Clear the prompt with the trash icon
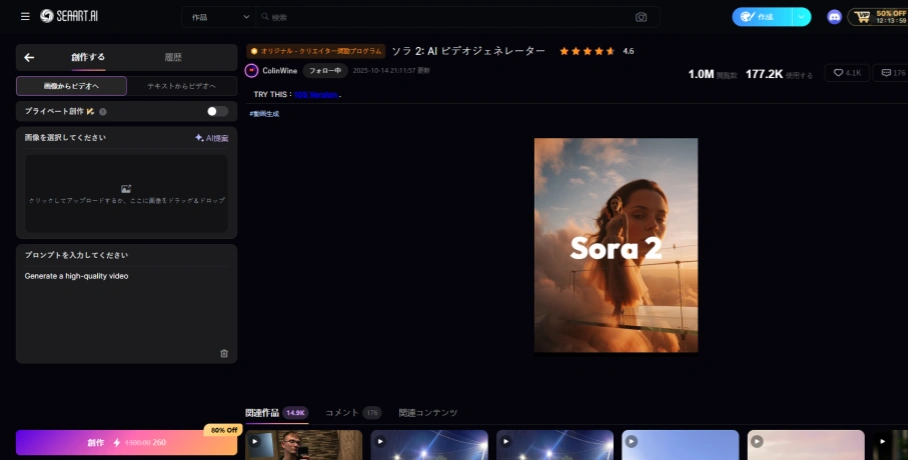This screenshot has height=460, width=908. tap(224, 353)
